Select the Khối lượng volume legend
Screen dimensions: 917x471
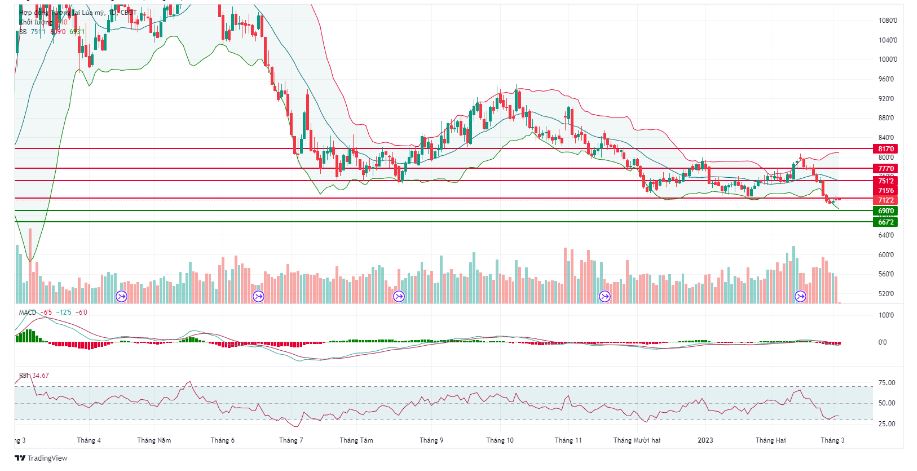point(41,22)
